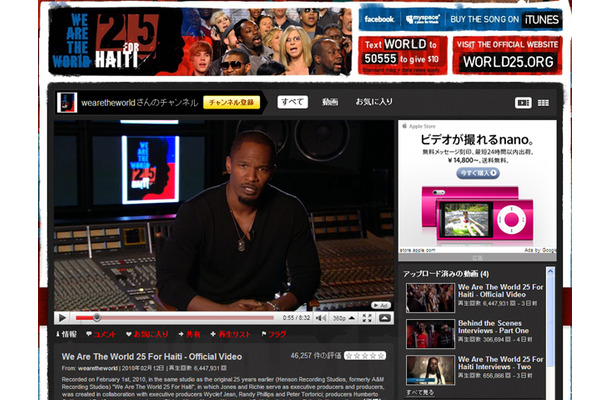
Task: Open the MySpace link in the banner
Action: tap(422, 19)
